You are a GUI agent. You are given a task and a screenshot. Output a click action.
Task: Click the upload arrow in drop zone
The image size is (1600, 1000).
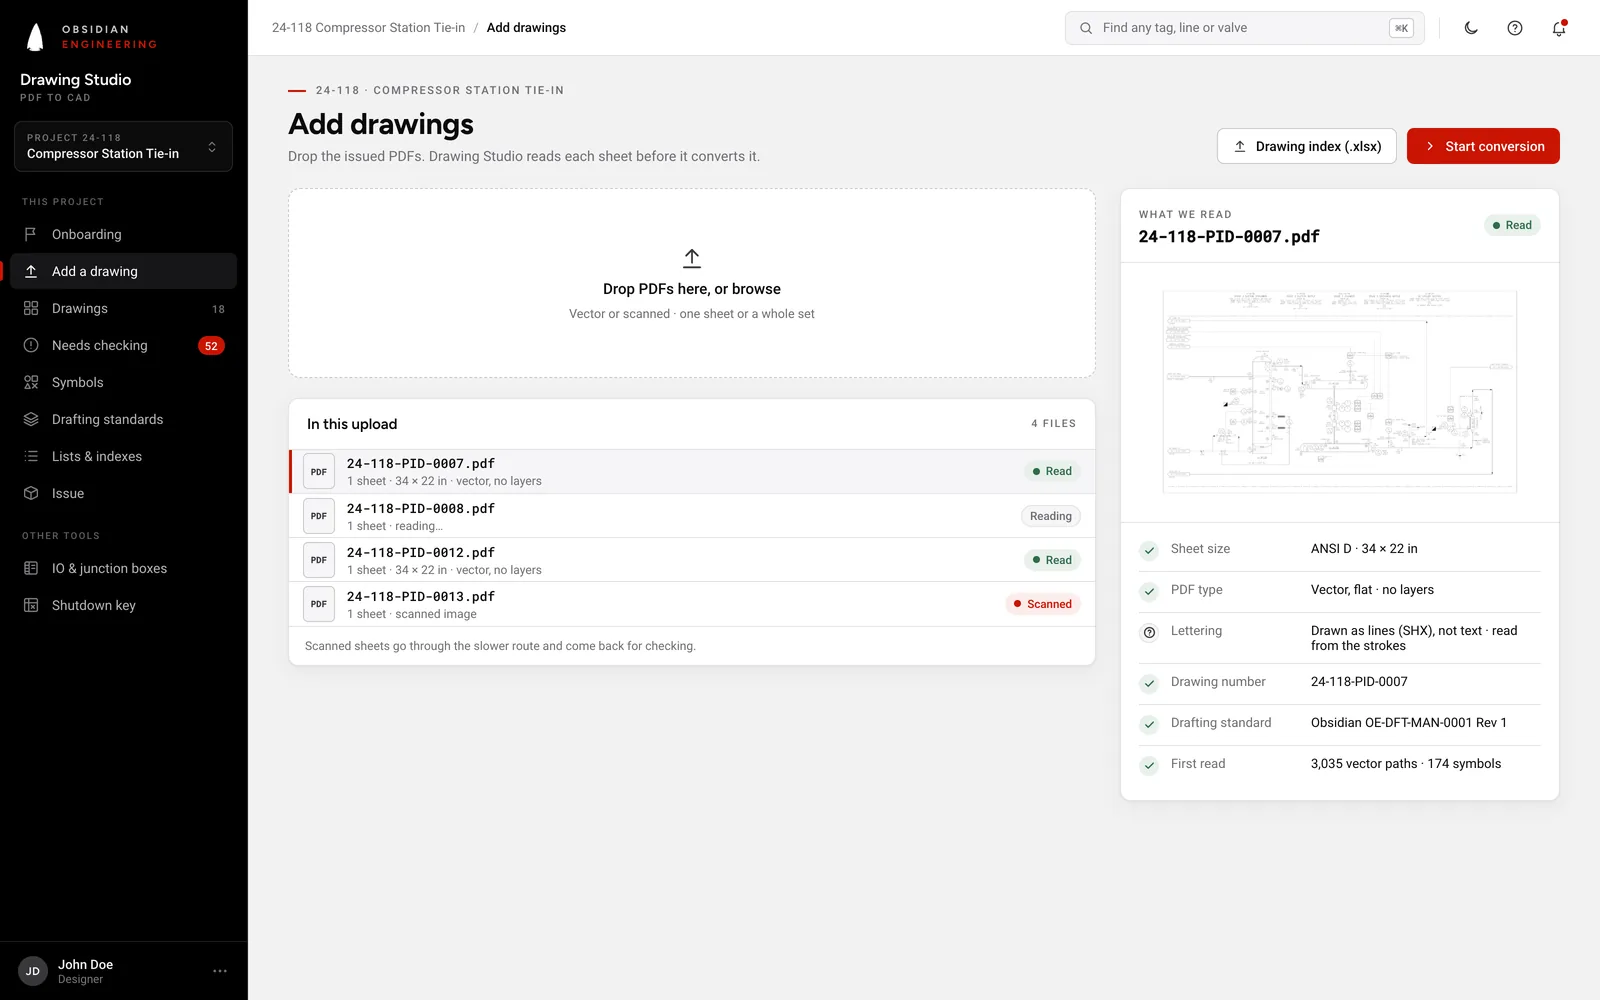click(x=692, y=258)
